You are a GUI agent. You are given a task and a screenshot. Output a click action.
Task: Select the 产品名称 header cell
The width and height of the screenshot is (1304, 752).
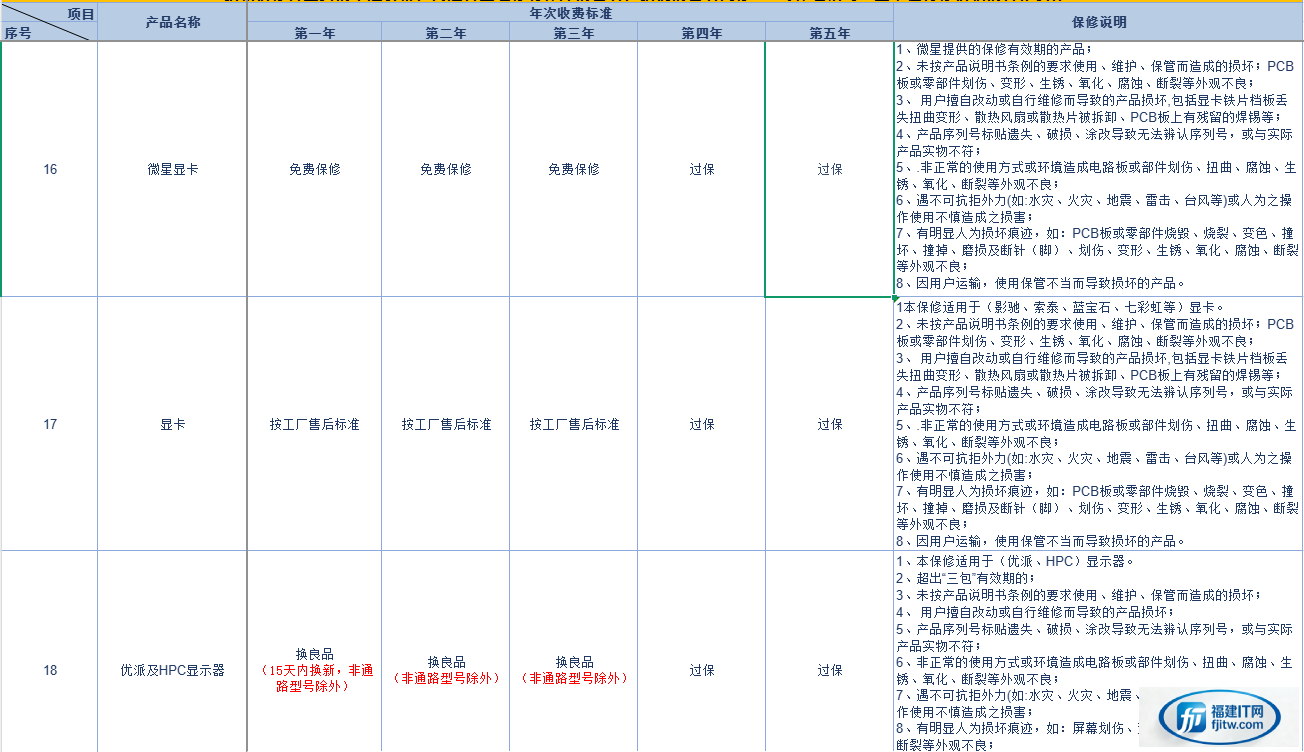click(172, 22)
